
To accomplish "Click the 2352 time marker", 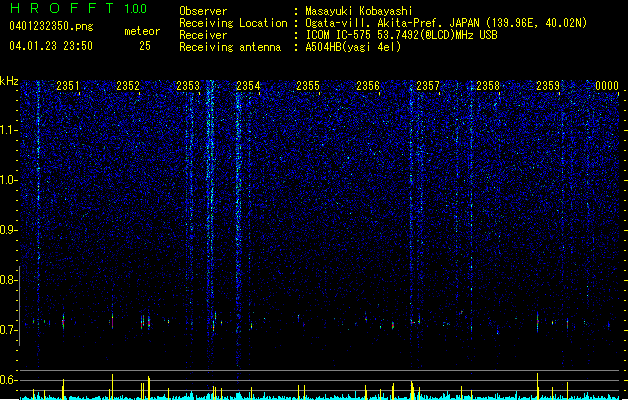I will (x=128, y=86).
